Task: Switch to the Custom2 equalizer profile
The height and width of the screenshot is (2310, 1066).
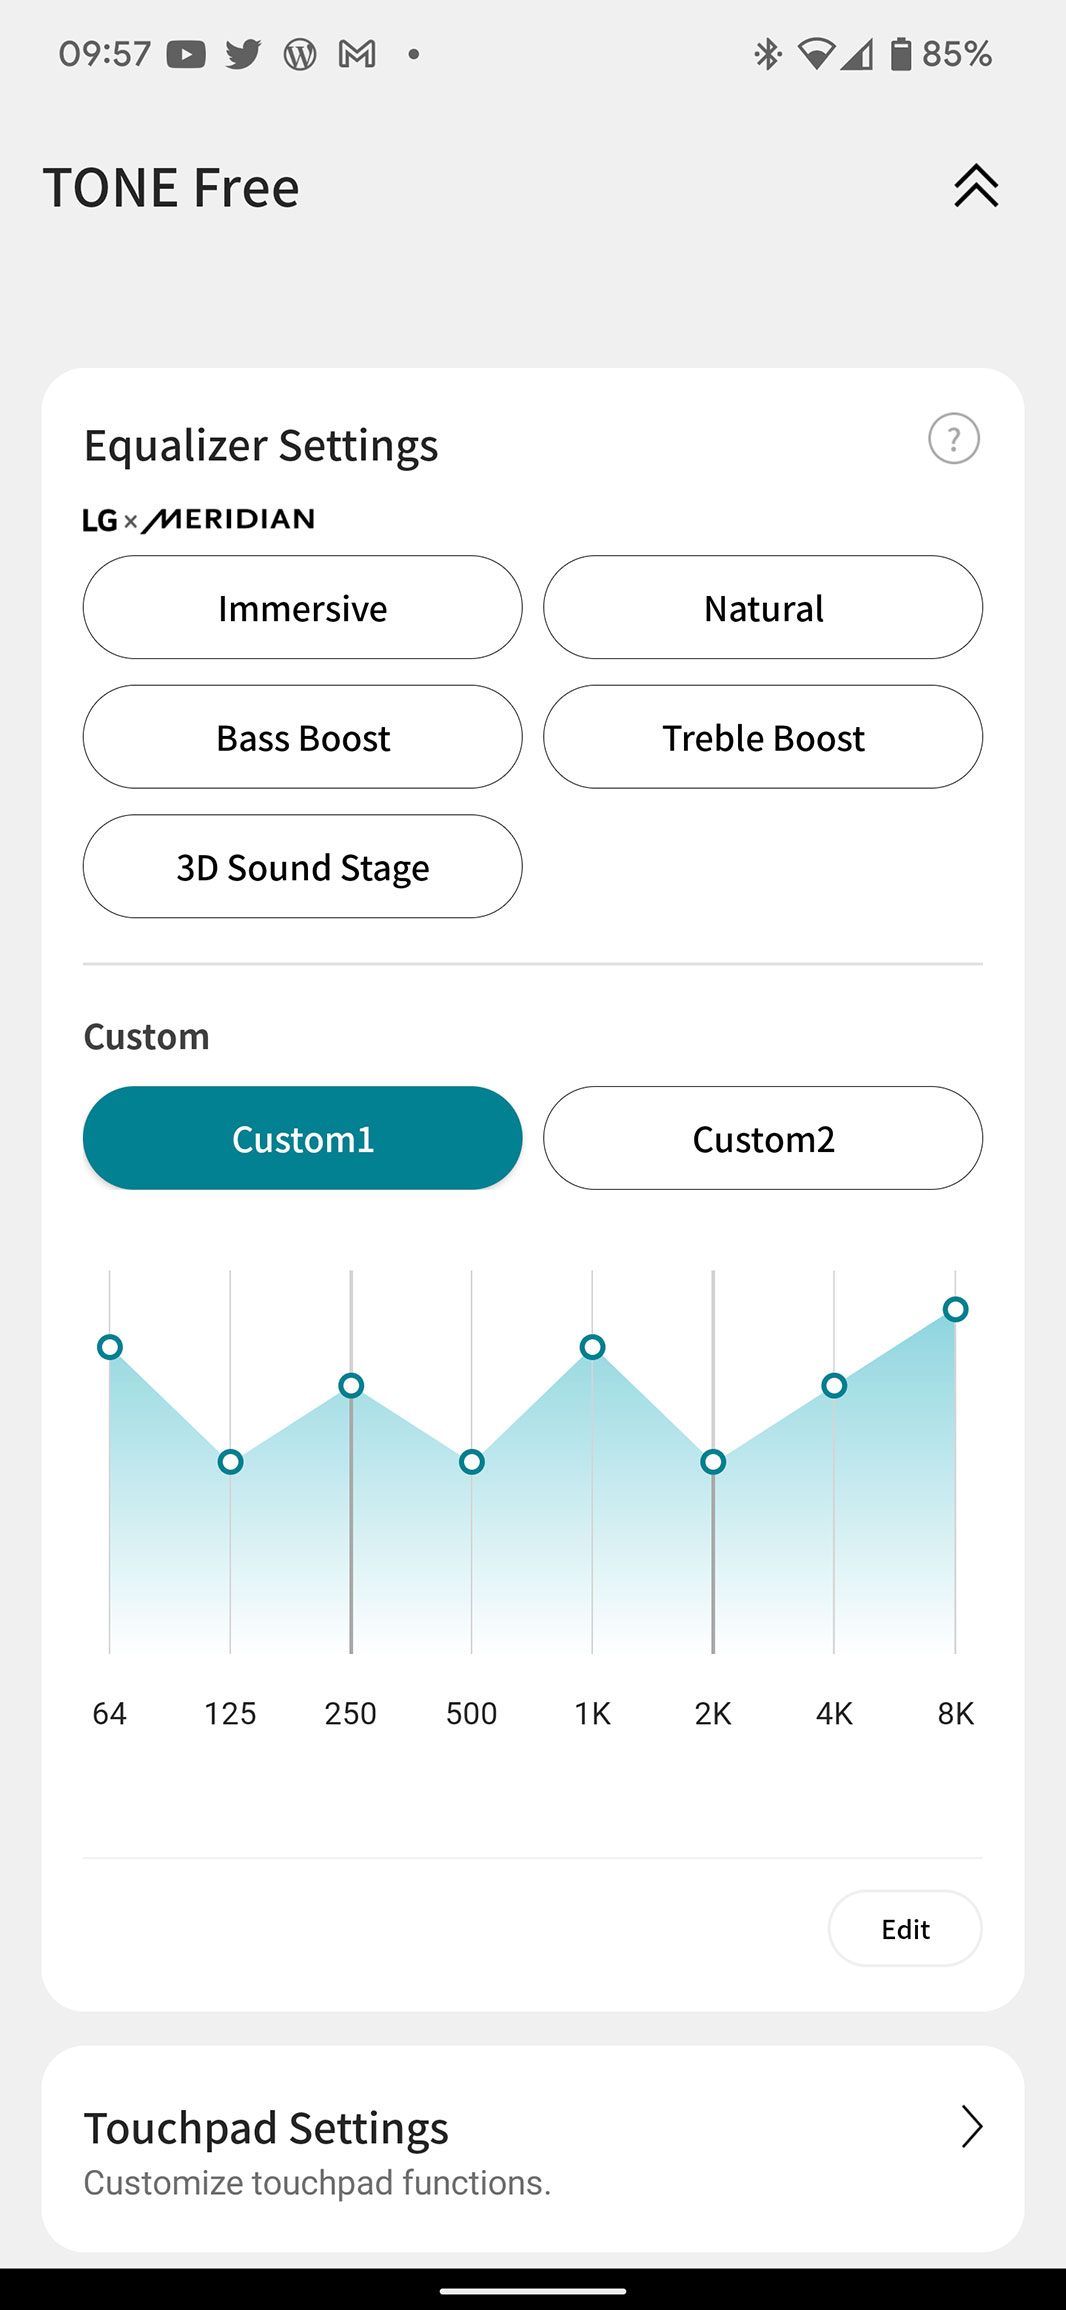Action: coord(763,1138)
